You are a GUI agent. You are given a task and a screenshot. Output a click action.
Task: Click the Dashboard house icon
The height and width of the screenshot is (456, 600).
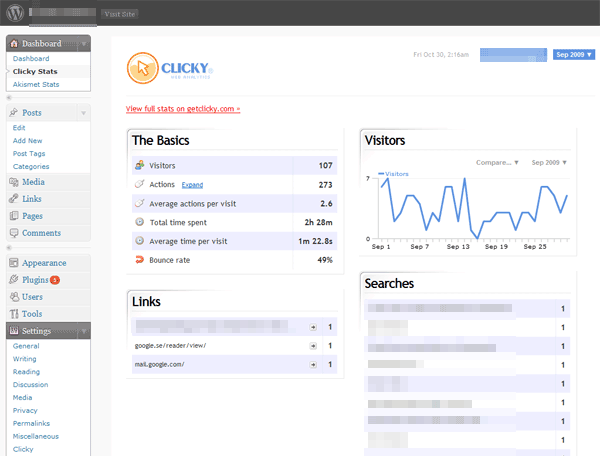point(14,44)
